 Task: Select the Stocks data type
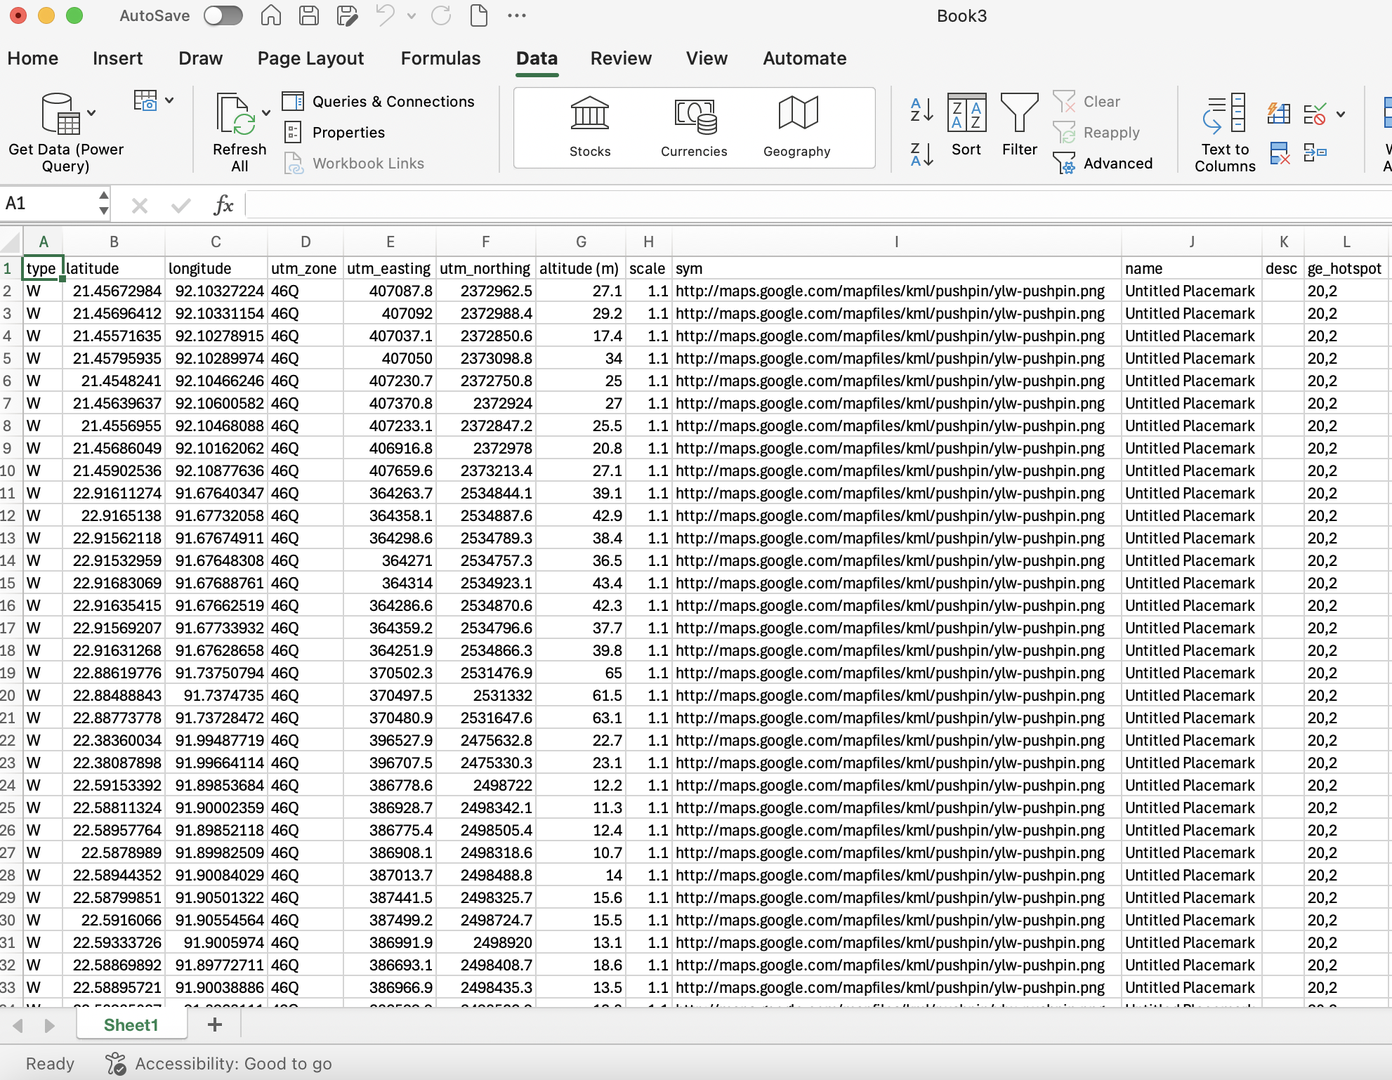tap(590, 127)
